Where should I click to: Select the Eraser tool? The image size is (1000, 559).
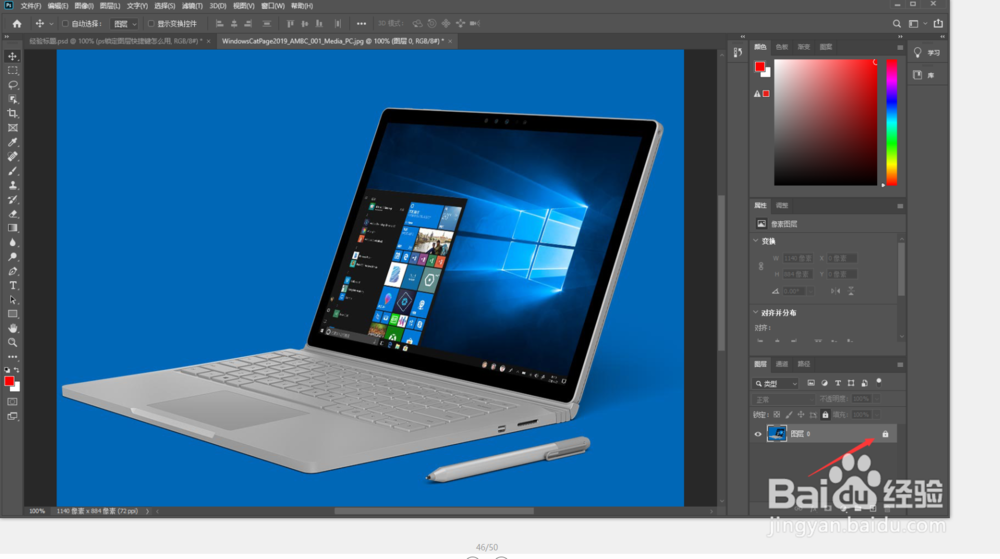[12, 214]
